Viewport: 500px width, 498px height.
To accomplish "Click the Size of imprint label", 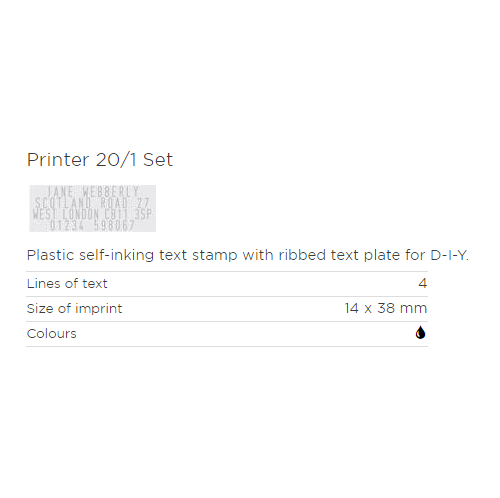I will [74, 309].
